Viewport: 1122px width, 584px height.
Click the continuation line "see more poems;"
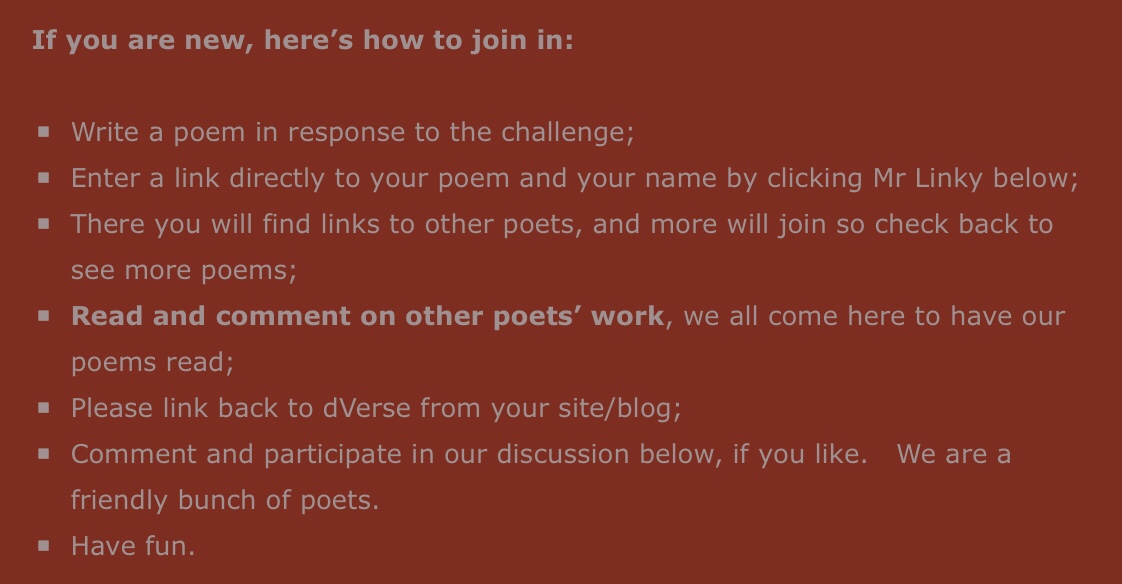(183, 270)
